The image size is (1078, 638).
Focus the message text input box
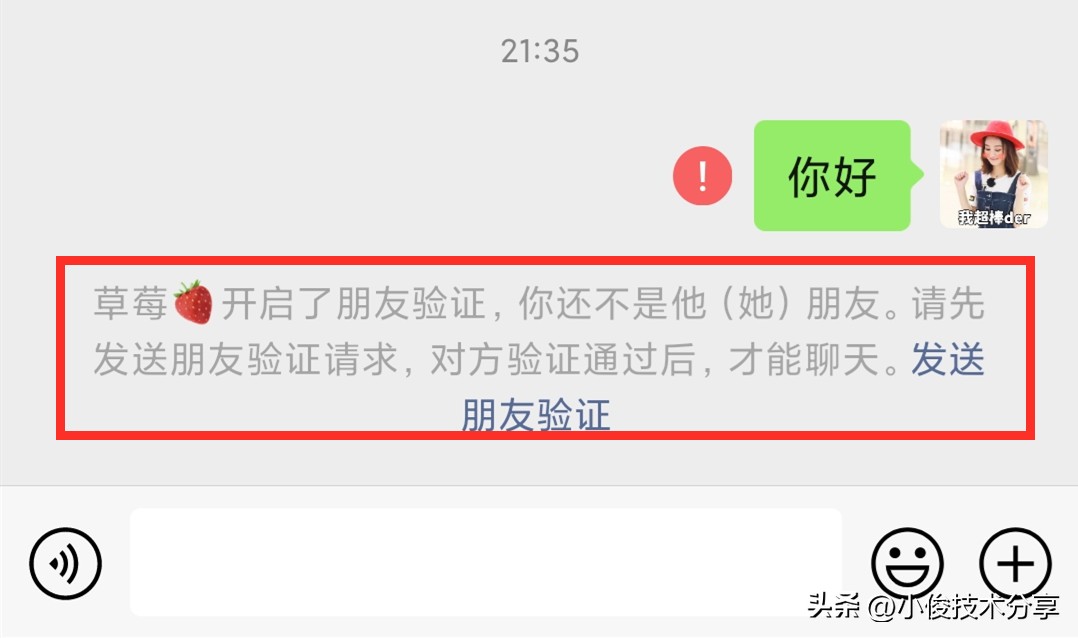coord(486,562)
